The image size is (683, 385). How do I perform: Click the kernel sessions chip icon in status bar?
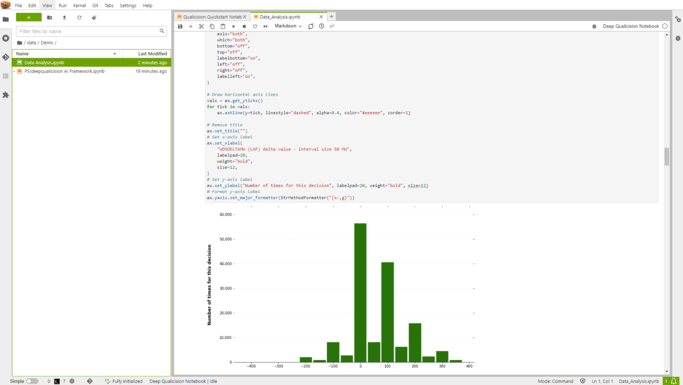(x=72, y=381)
